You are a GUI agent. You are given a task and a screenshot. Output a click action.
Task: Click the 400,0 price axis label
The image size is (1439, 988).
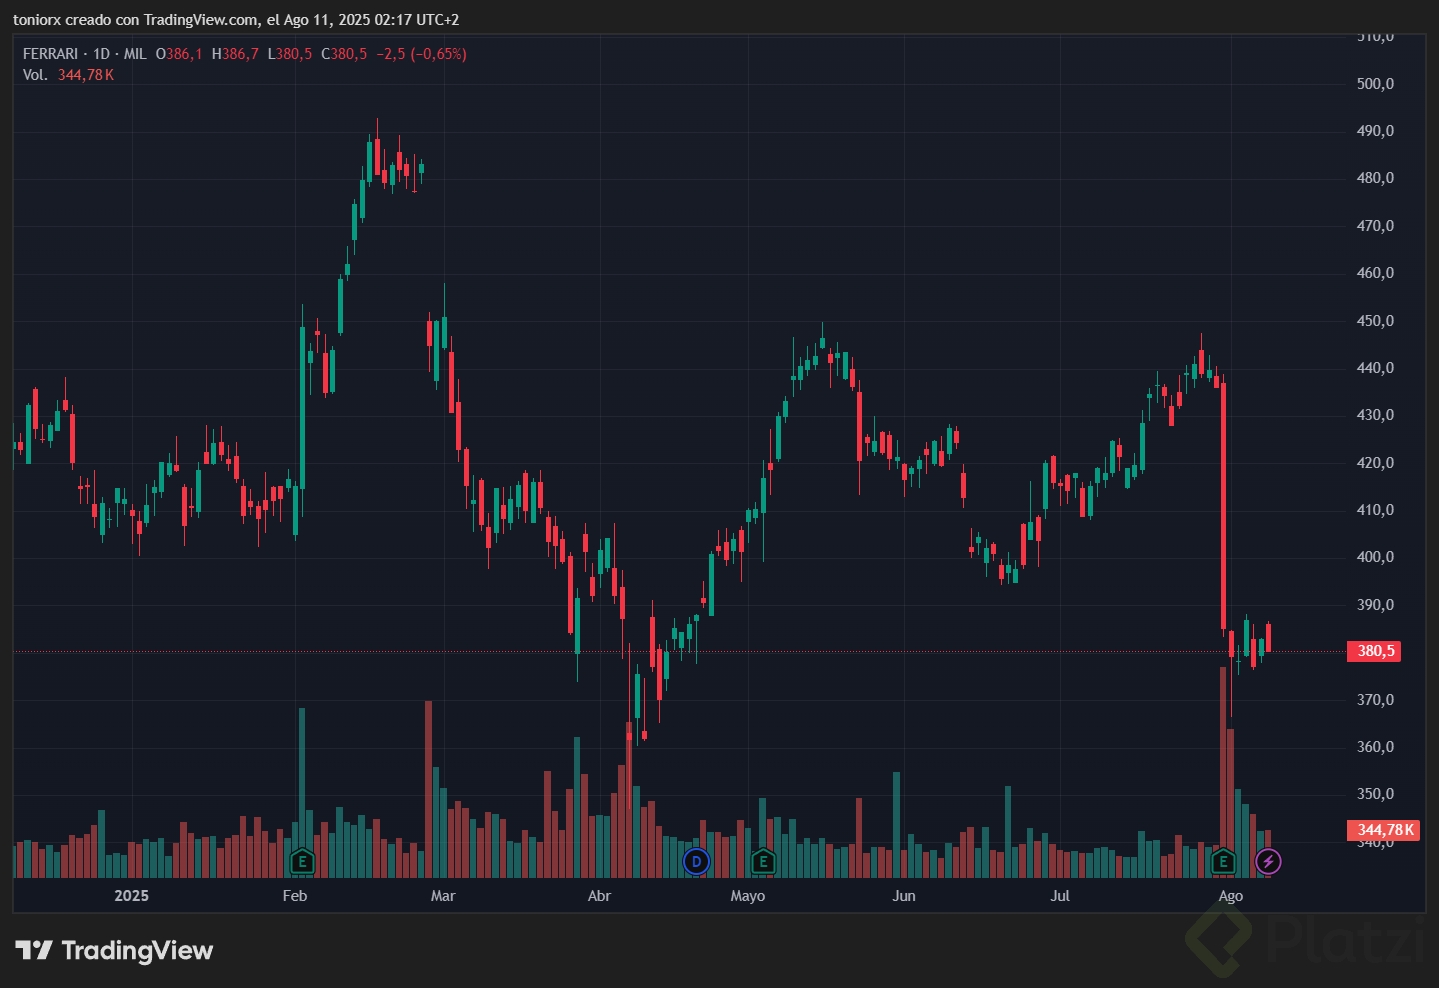[x=1375, y=557]
